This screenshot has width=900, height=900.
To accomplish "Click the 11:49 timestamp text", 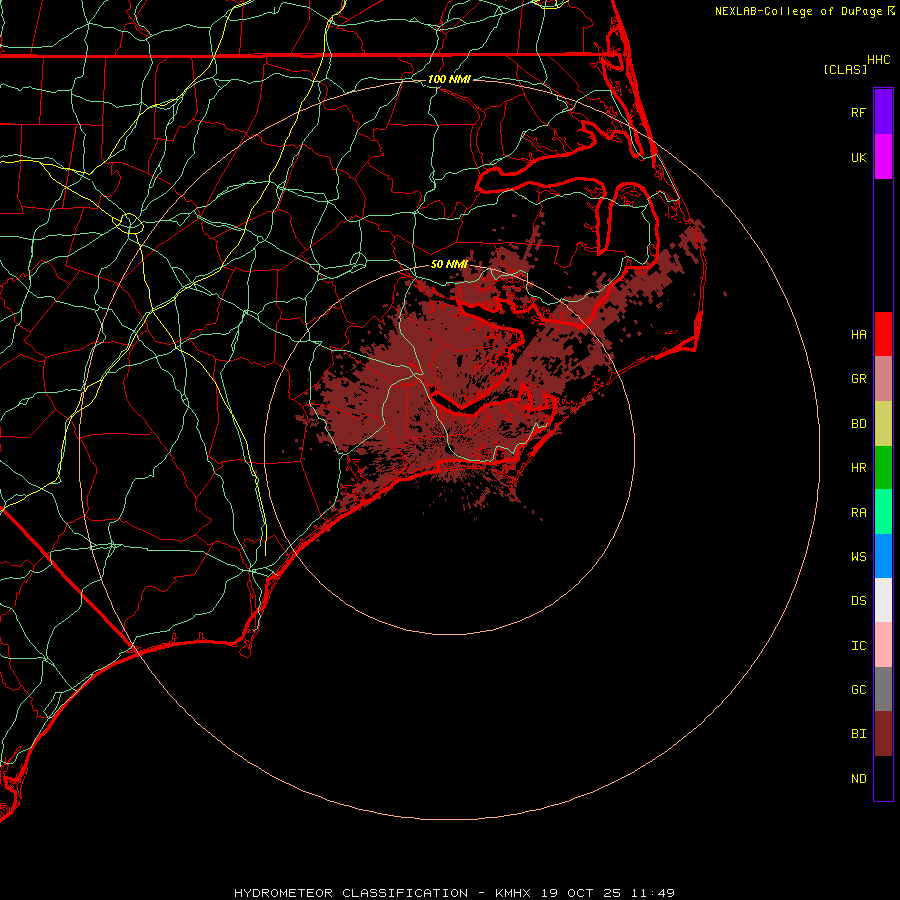I will coord(653,893).
